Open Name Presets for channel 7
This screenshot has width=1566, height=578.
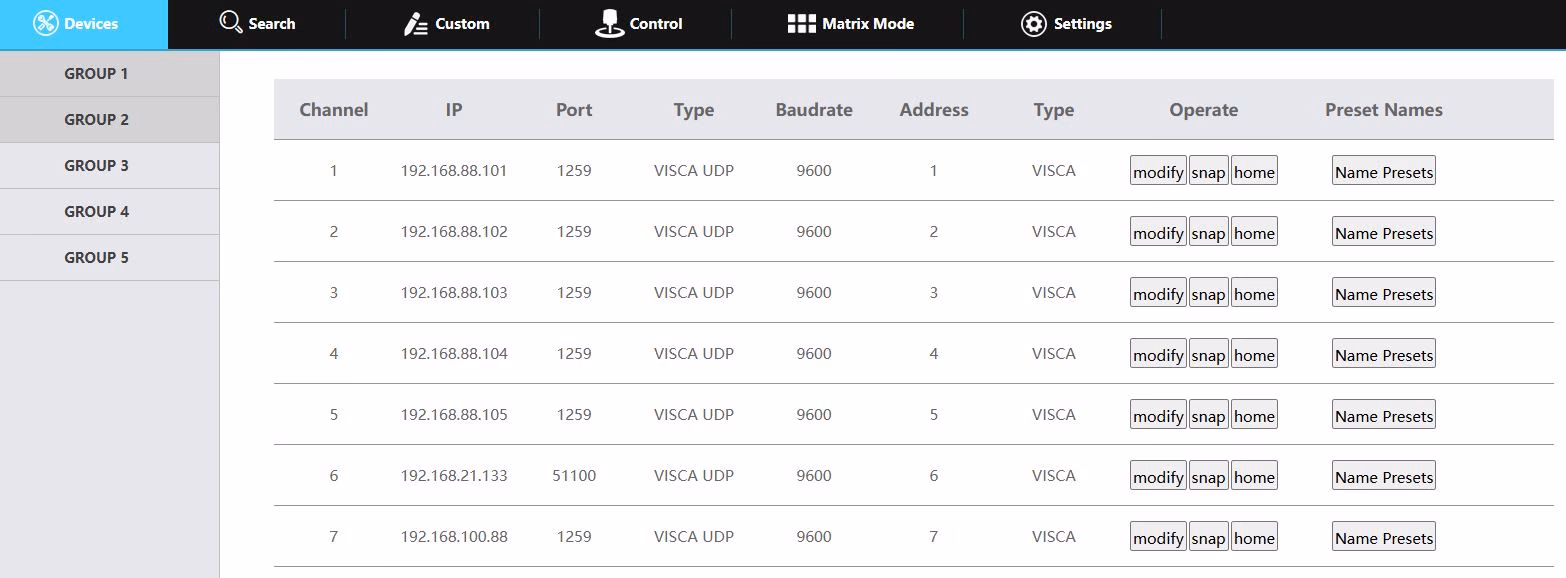pyautogui.click(x=1384, y=538)
